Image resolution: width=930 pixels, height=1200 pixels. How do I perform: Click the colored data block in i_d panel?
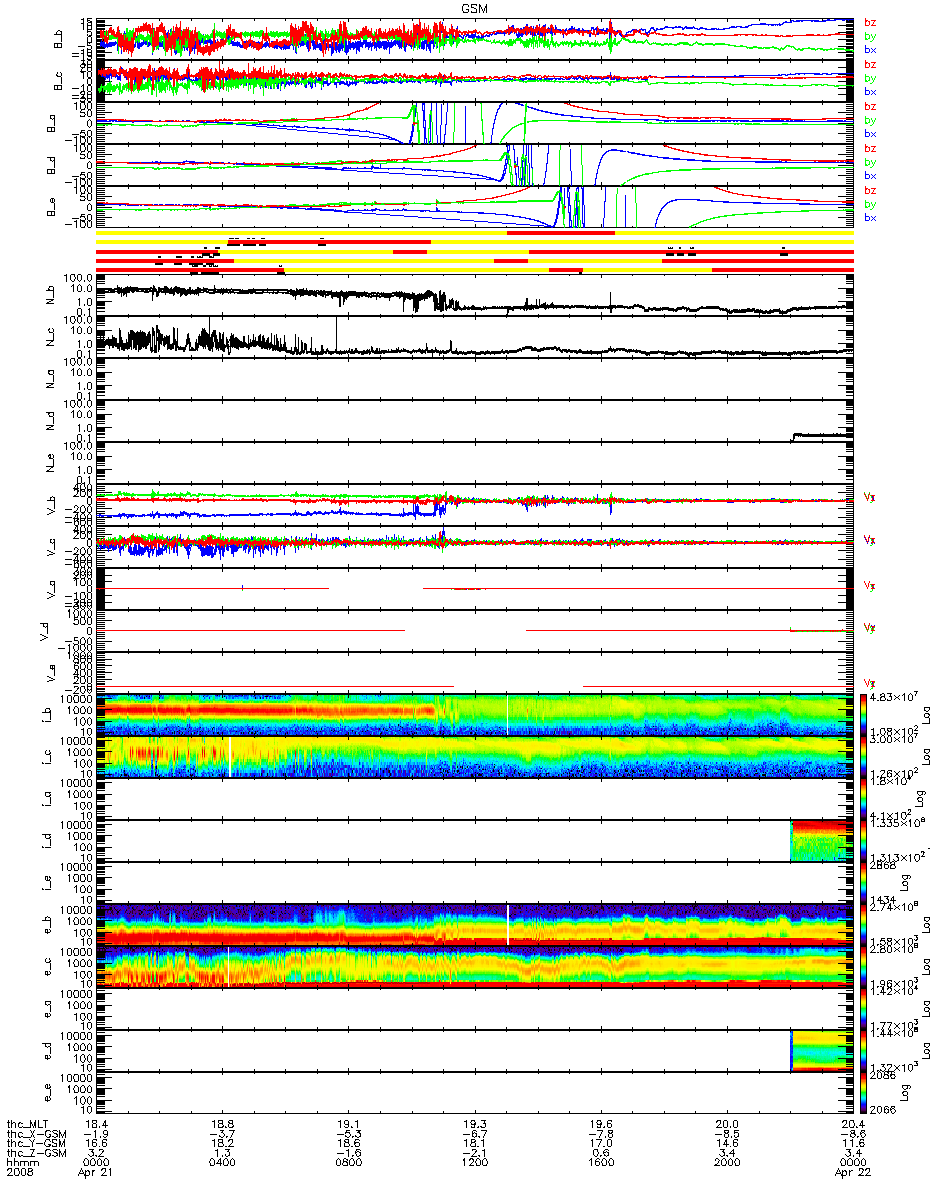pos(820,840)
